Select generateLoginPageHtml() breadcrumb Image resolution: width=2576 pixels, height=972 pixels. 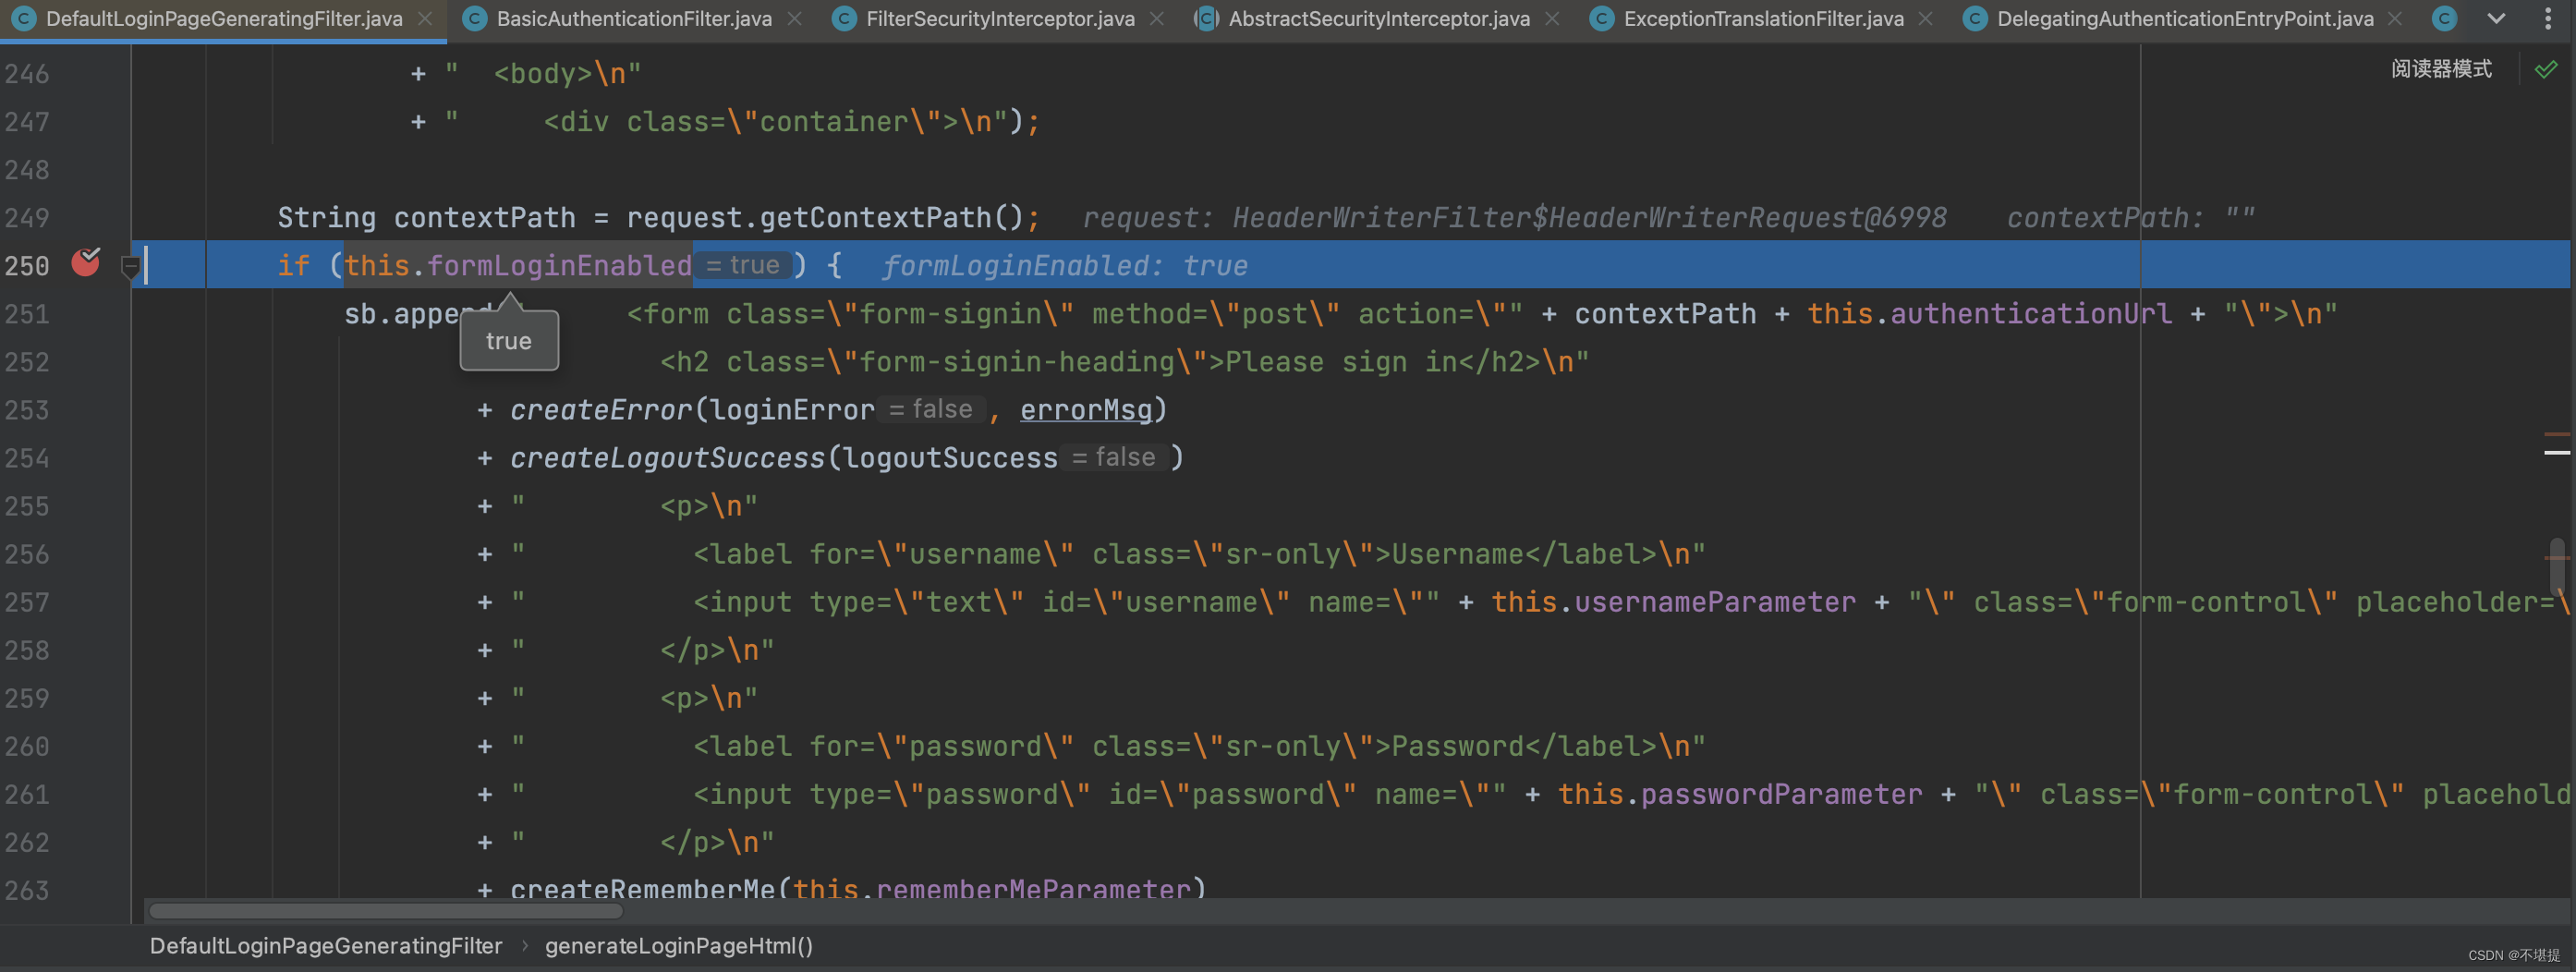pos(679,946)
